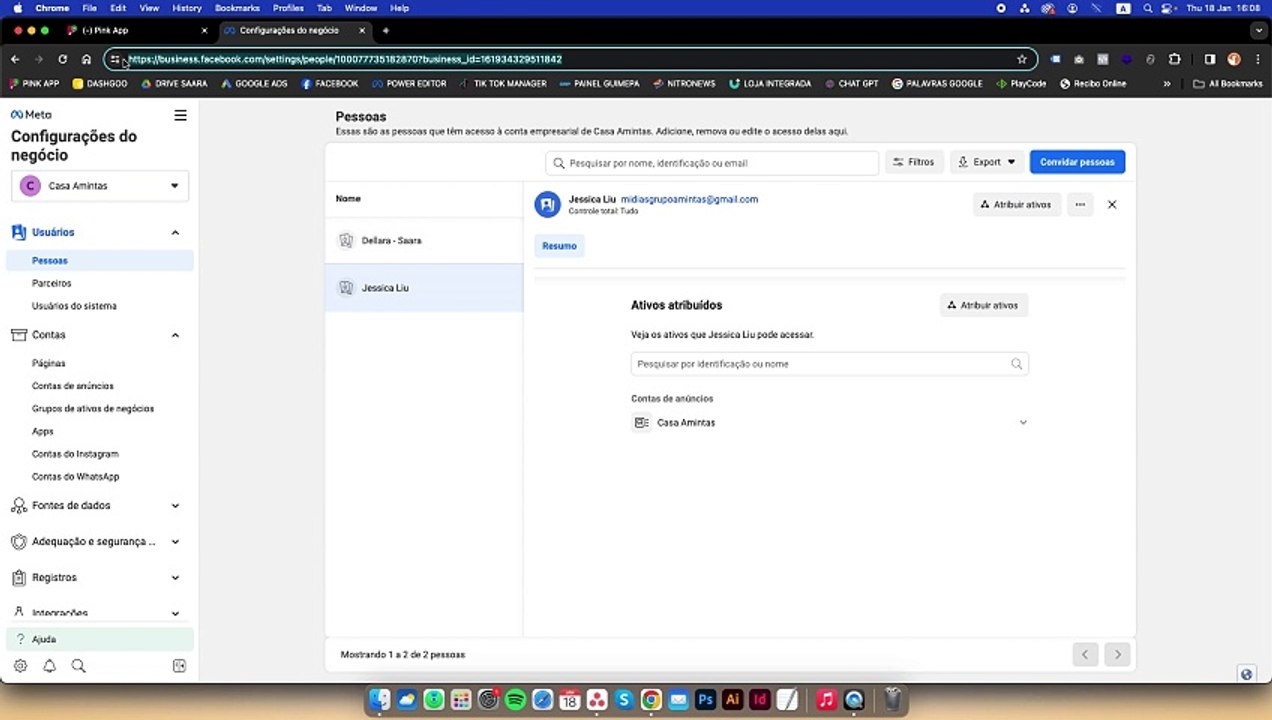1272x720 pixels.
Task: Click the Filtros button
Action: [x=914, y=162]
